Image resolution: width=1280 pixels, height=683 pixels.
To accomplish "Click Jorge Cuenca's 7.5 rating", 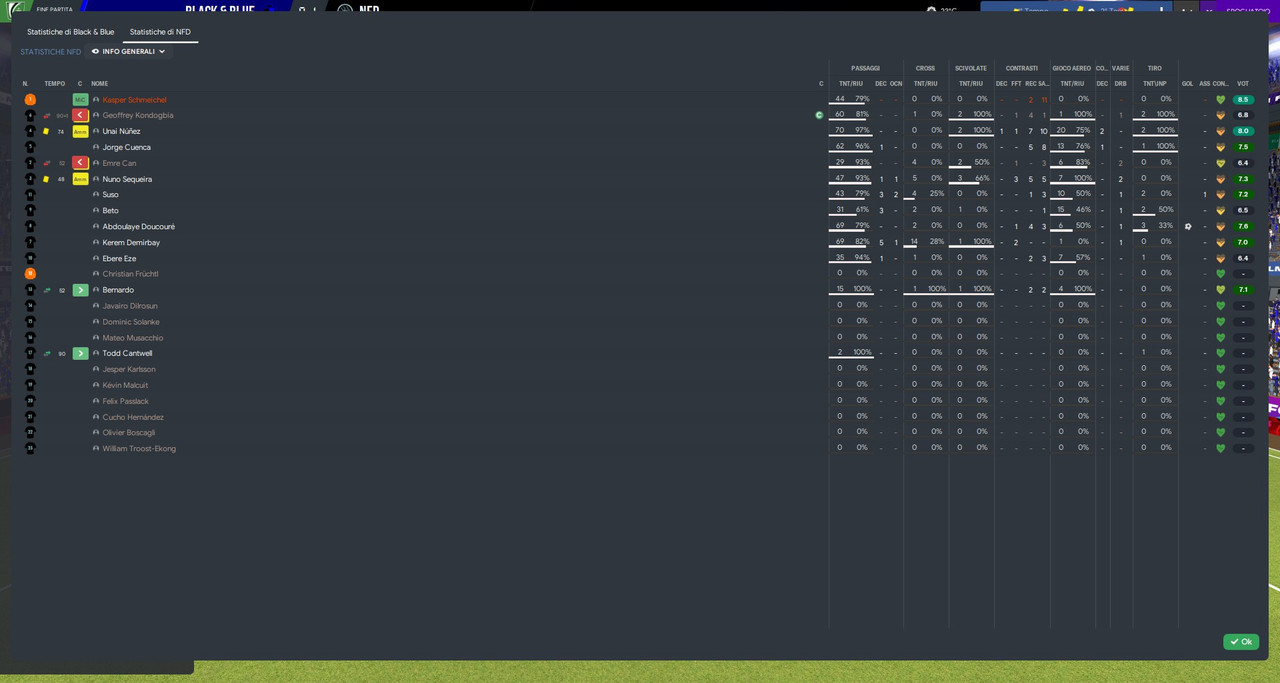I will click(1243, 147).
